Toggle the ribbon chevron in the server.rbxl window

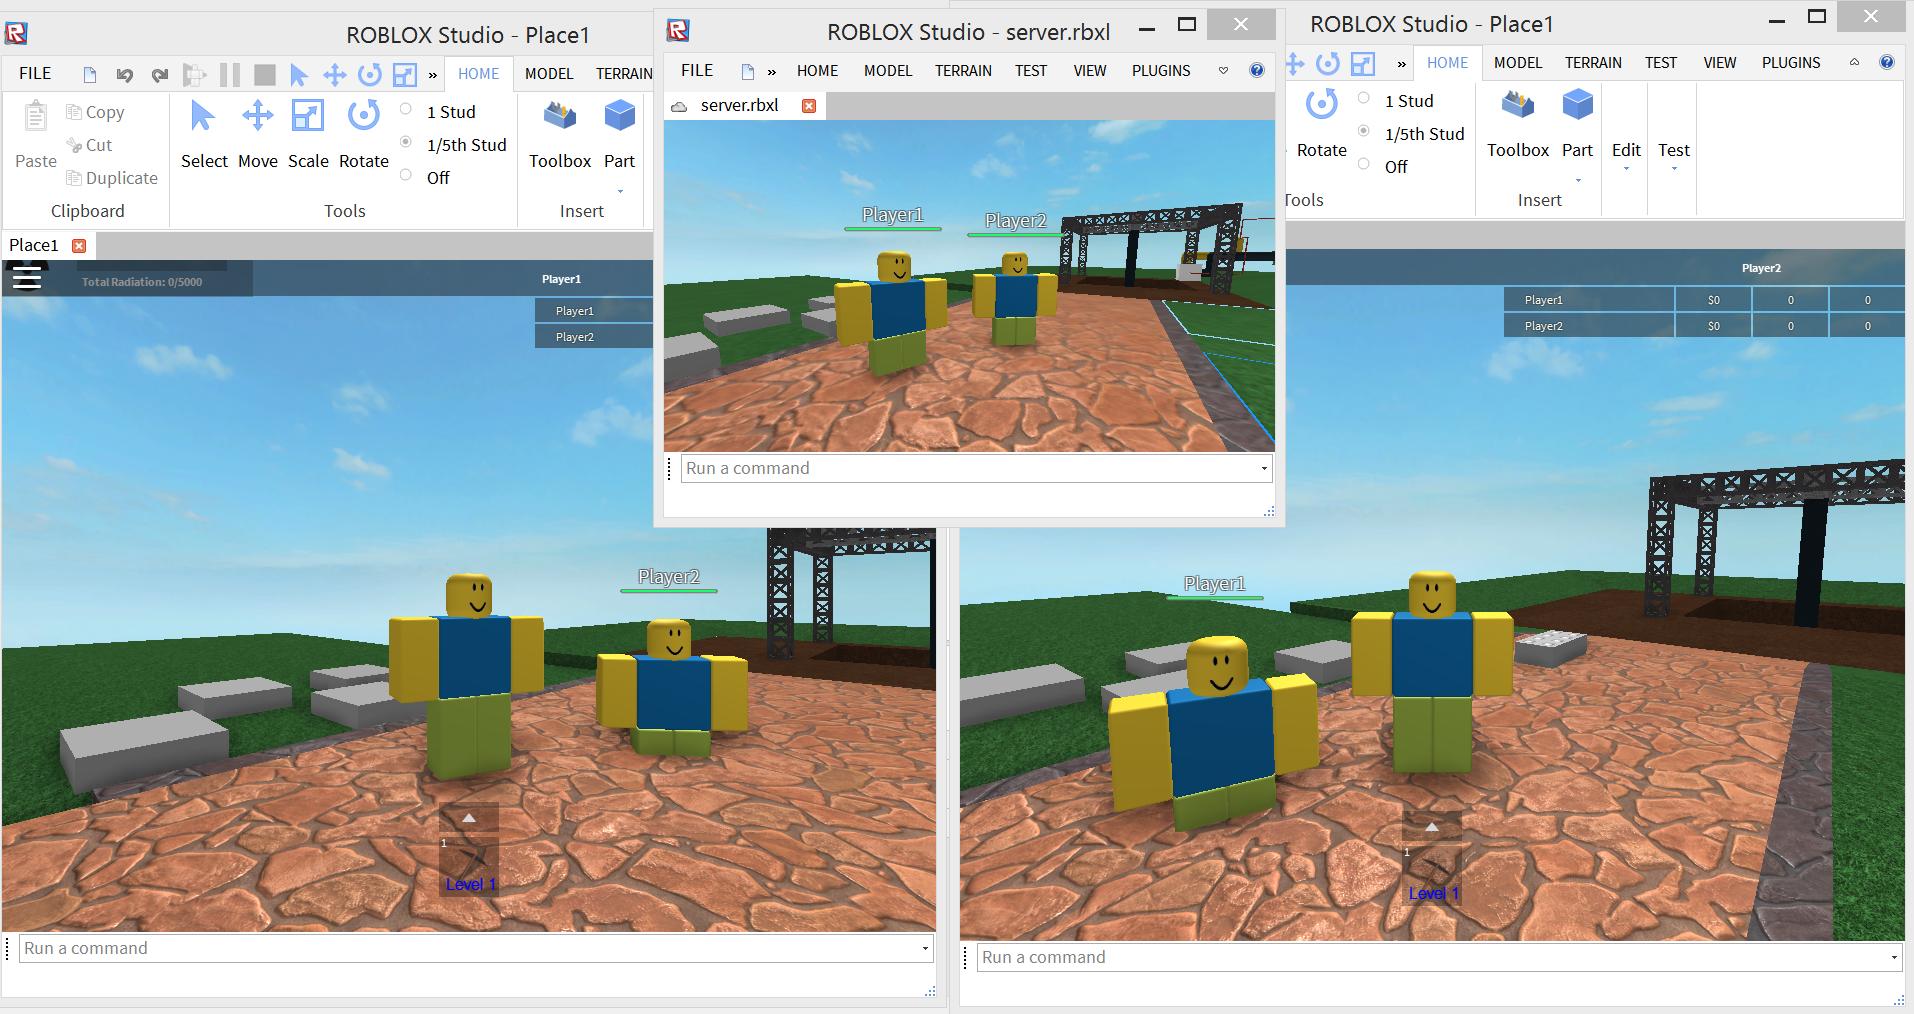[x=1223, y=70]
